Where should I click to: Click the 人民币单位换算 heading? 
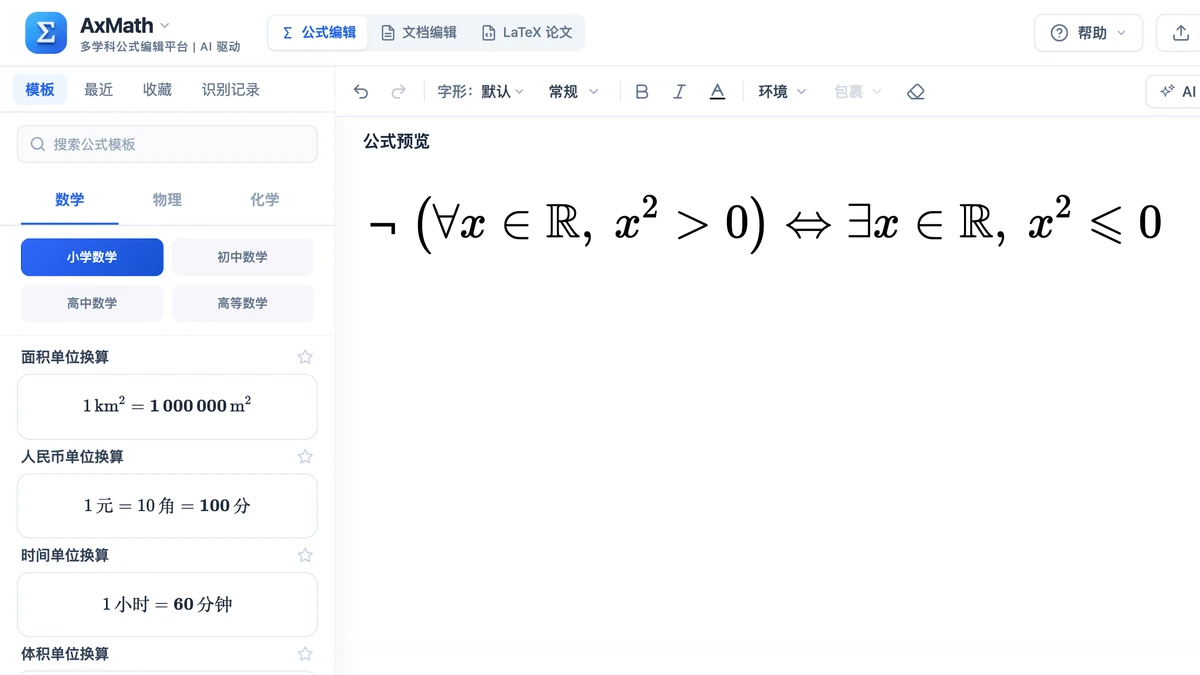click(72, 456)
